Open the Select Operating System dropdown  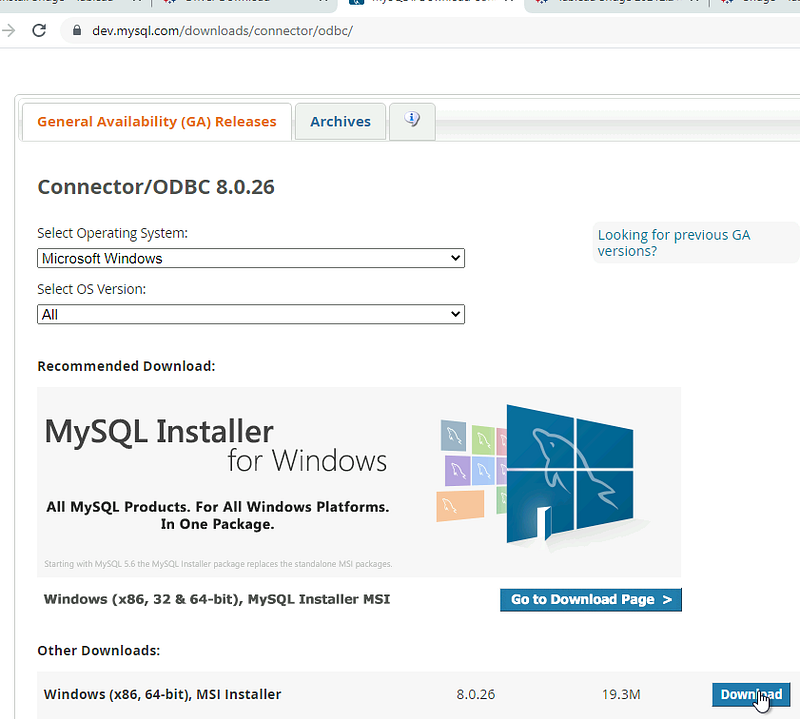251,258
